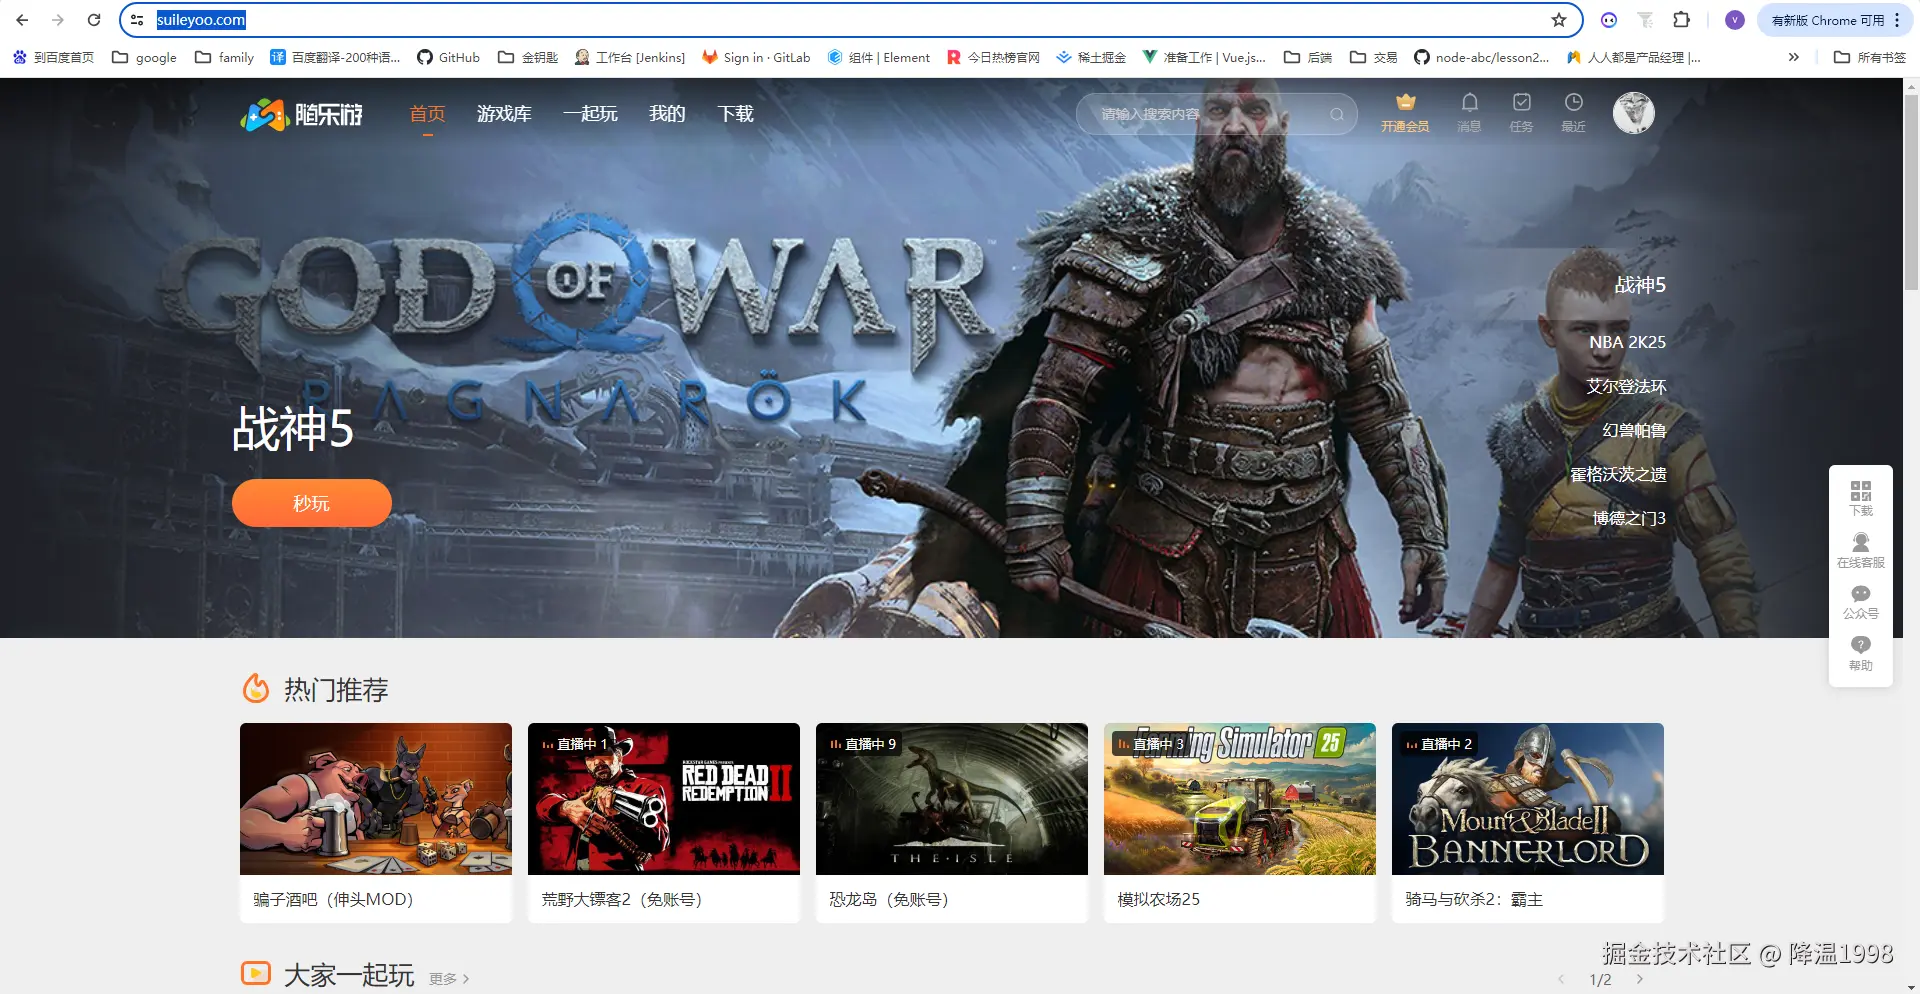Click the user avatar in header

1633,113
